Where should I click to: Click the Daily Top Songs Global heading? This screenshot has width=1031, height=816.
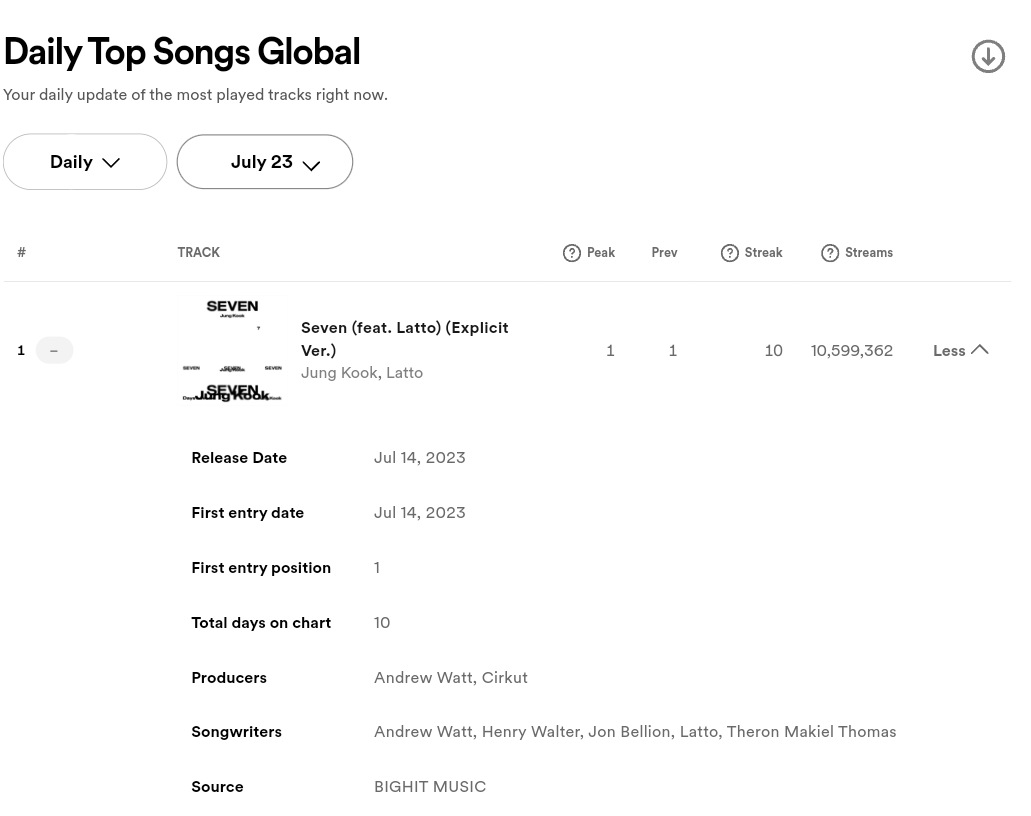pyautogui.click(x=182, y=52)
